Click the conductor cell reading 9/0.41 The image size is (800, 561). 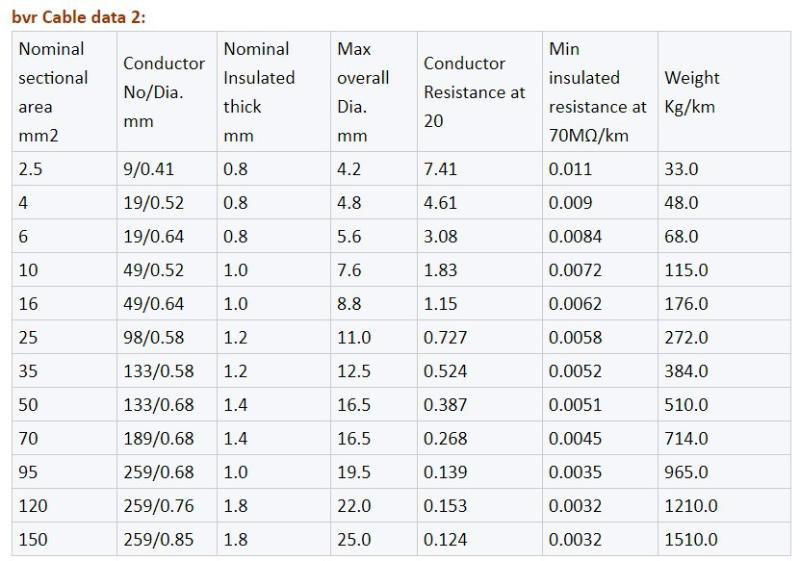coord(151,169)
